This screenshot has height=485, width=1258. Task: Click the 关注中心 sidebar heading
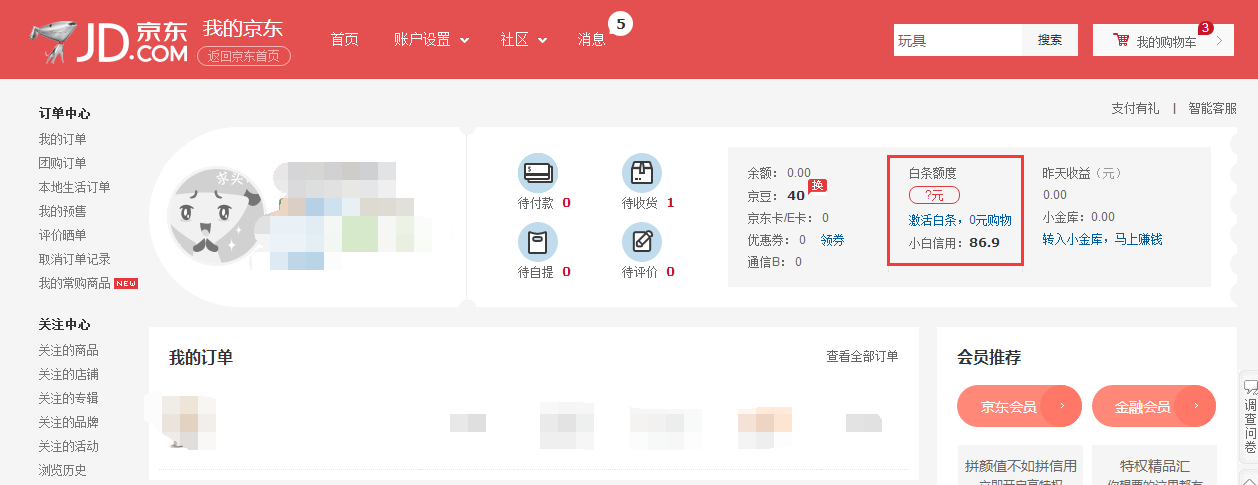coord(64,324)
